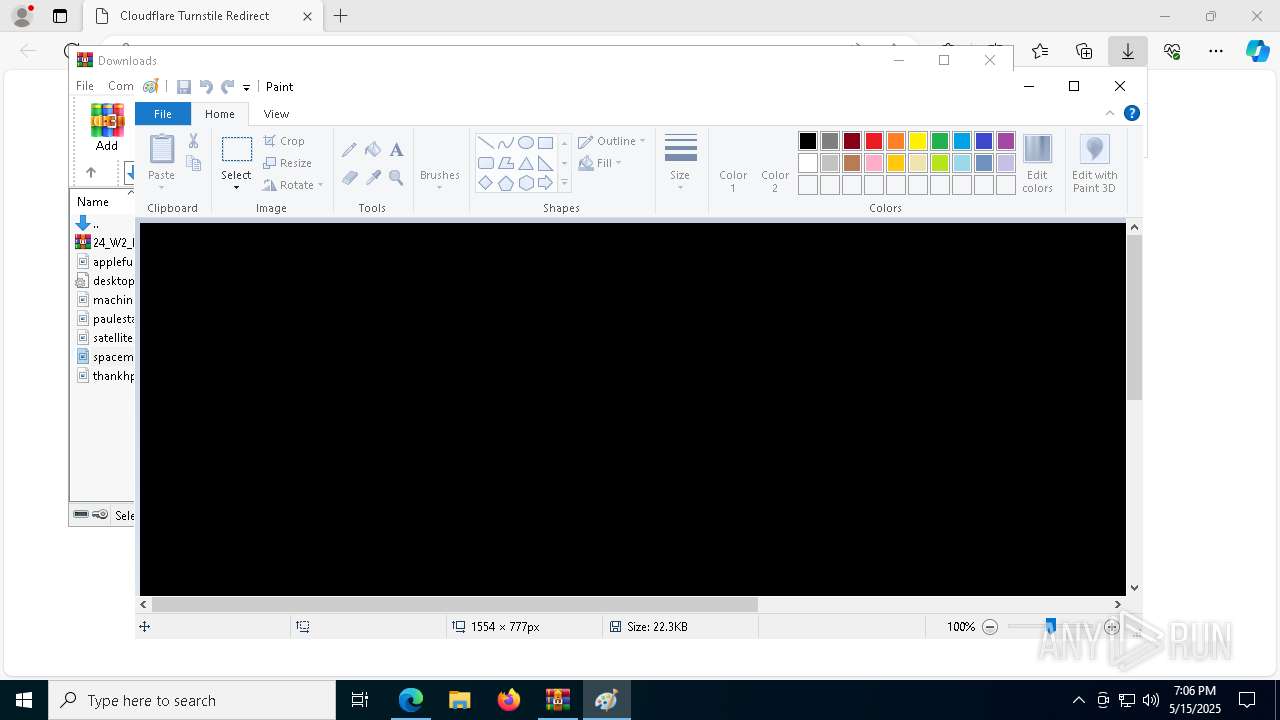Select the Magnifier tool

pos(396,178)
